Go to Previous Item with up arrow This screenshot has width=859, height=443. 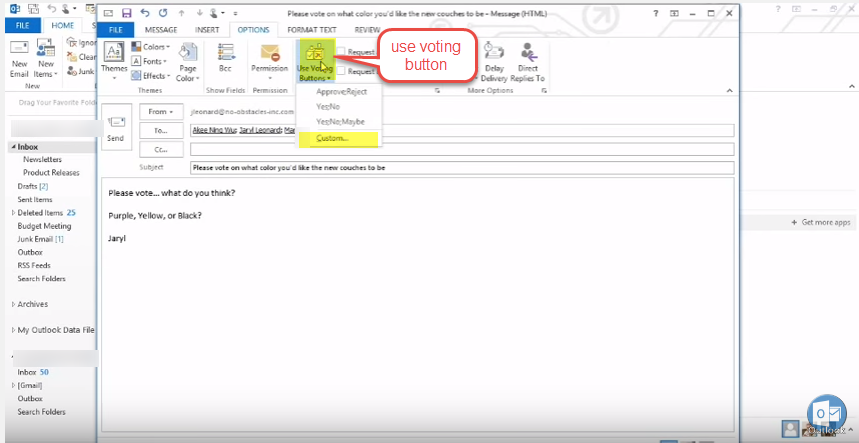click(x=181, y=13)
